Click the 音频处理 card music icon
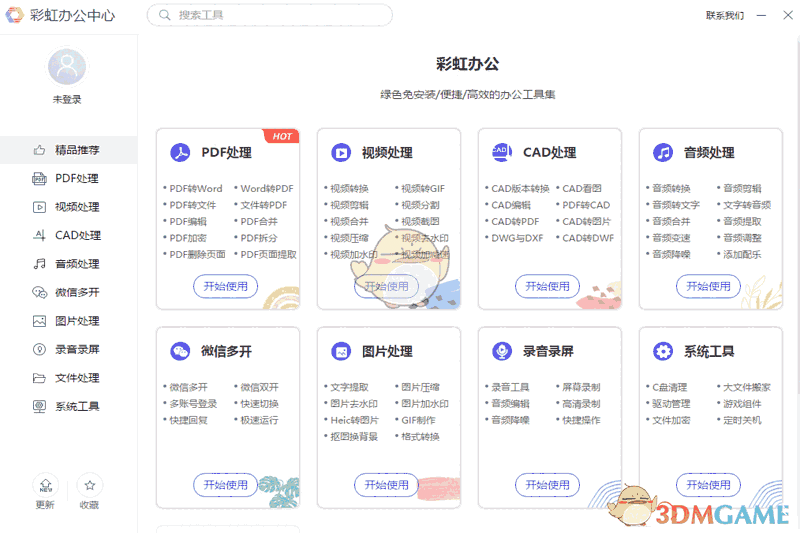Image resolution: width=800 pixels, height=533 pixels. [x=663, y=153]
